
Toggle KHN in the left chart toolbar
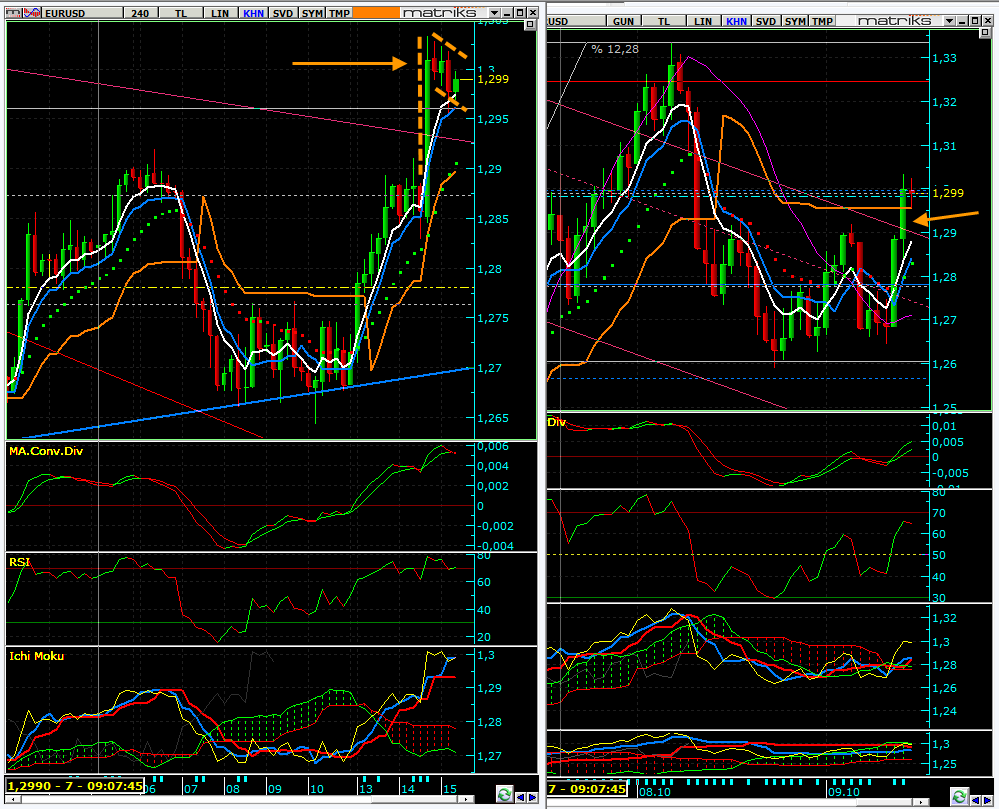(254, 13)
